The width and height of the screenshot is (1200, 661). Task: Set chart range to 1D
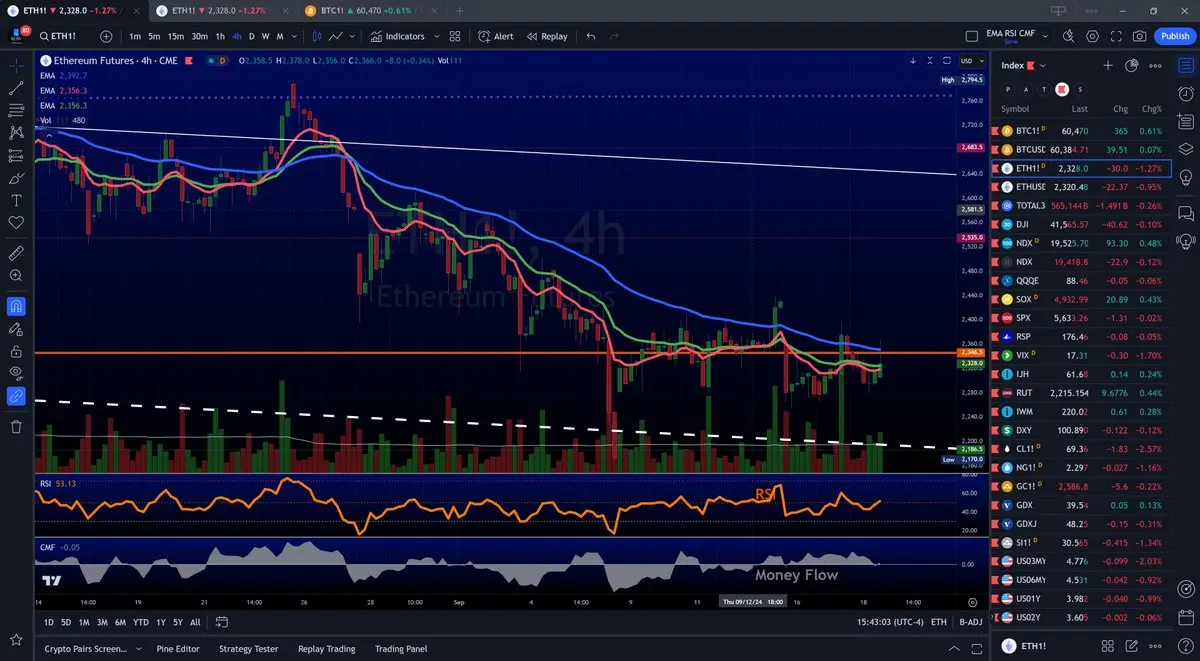click(x=49, y=622)
